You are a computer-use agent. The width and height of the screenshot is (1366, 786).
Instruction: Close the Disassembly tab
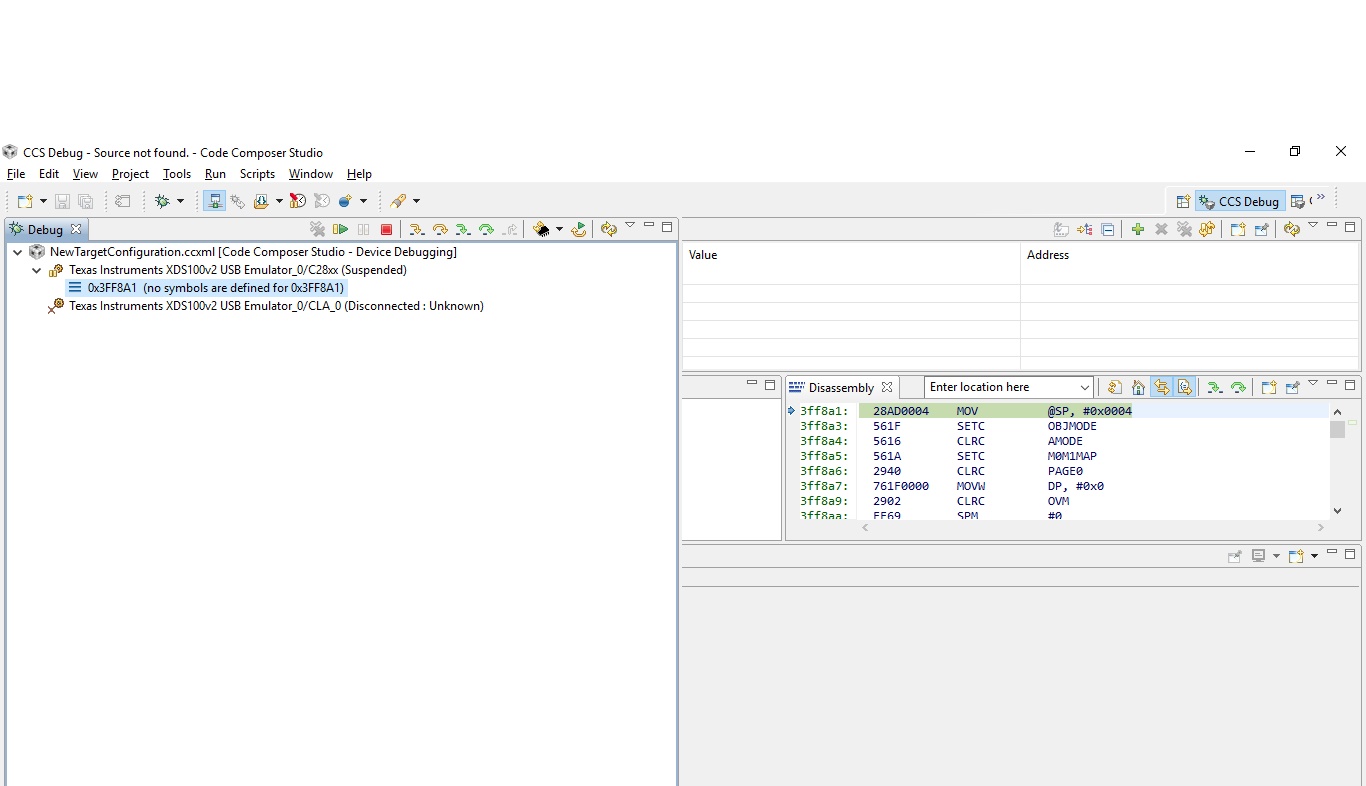point(887,387)
